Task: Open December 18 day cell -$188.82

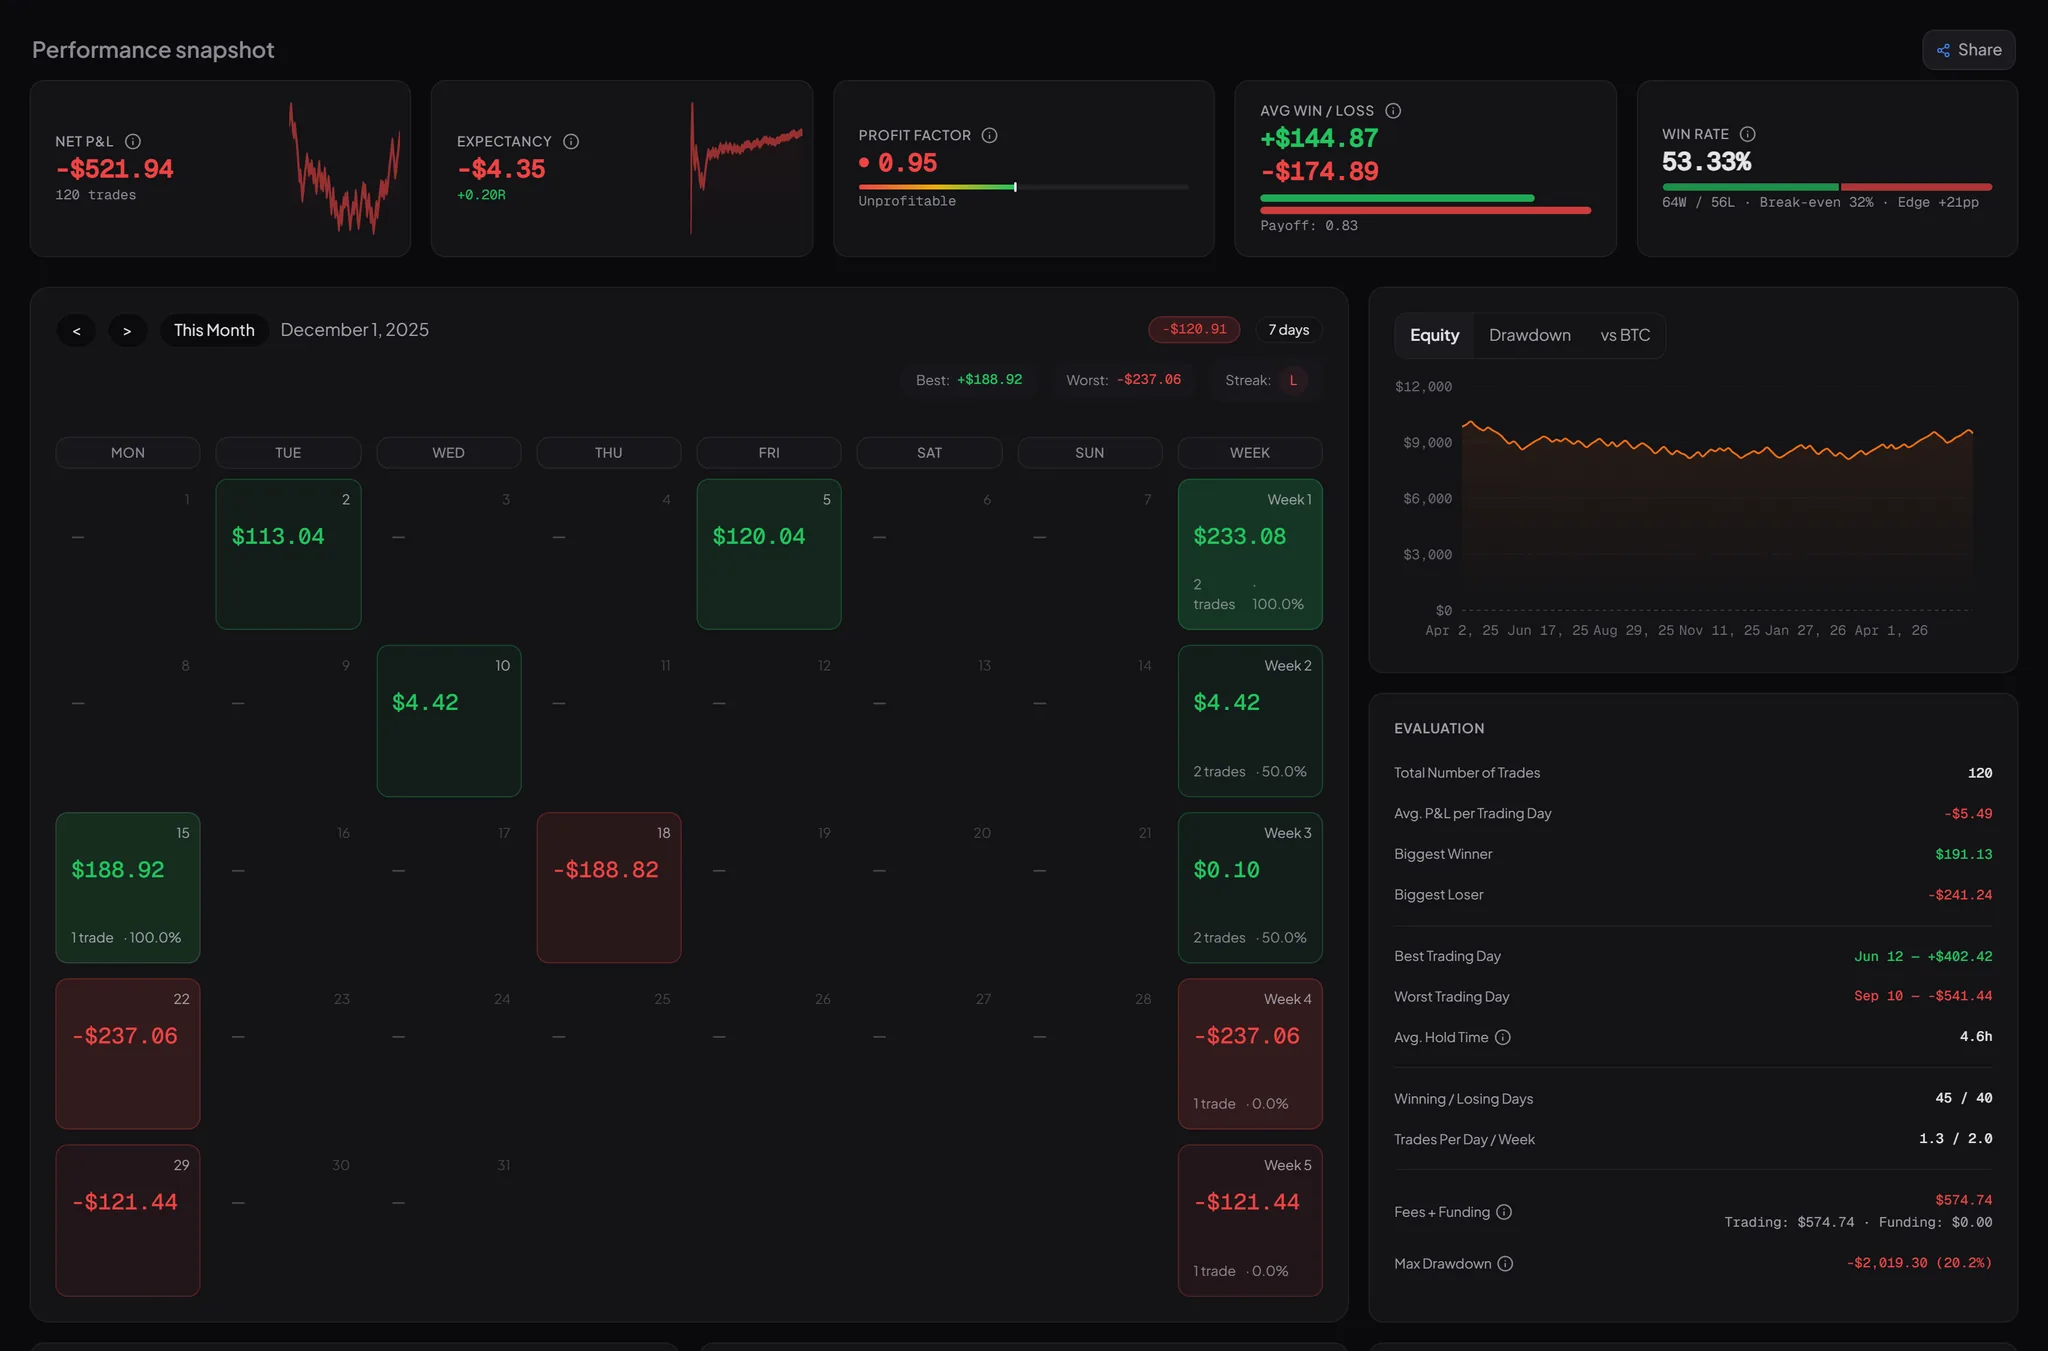Action: click(609, 888)
